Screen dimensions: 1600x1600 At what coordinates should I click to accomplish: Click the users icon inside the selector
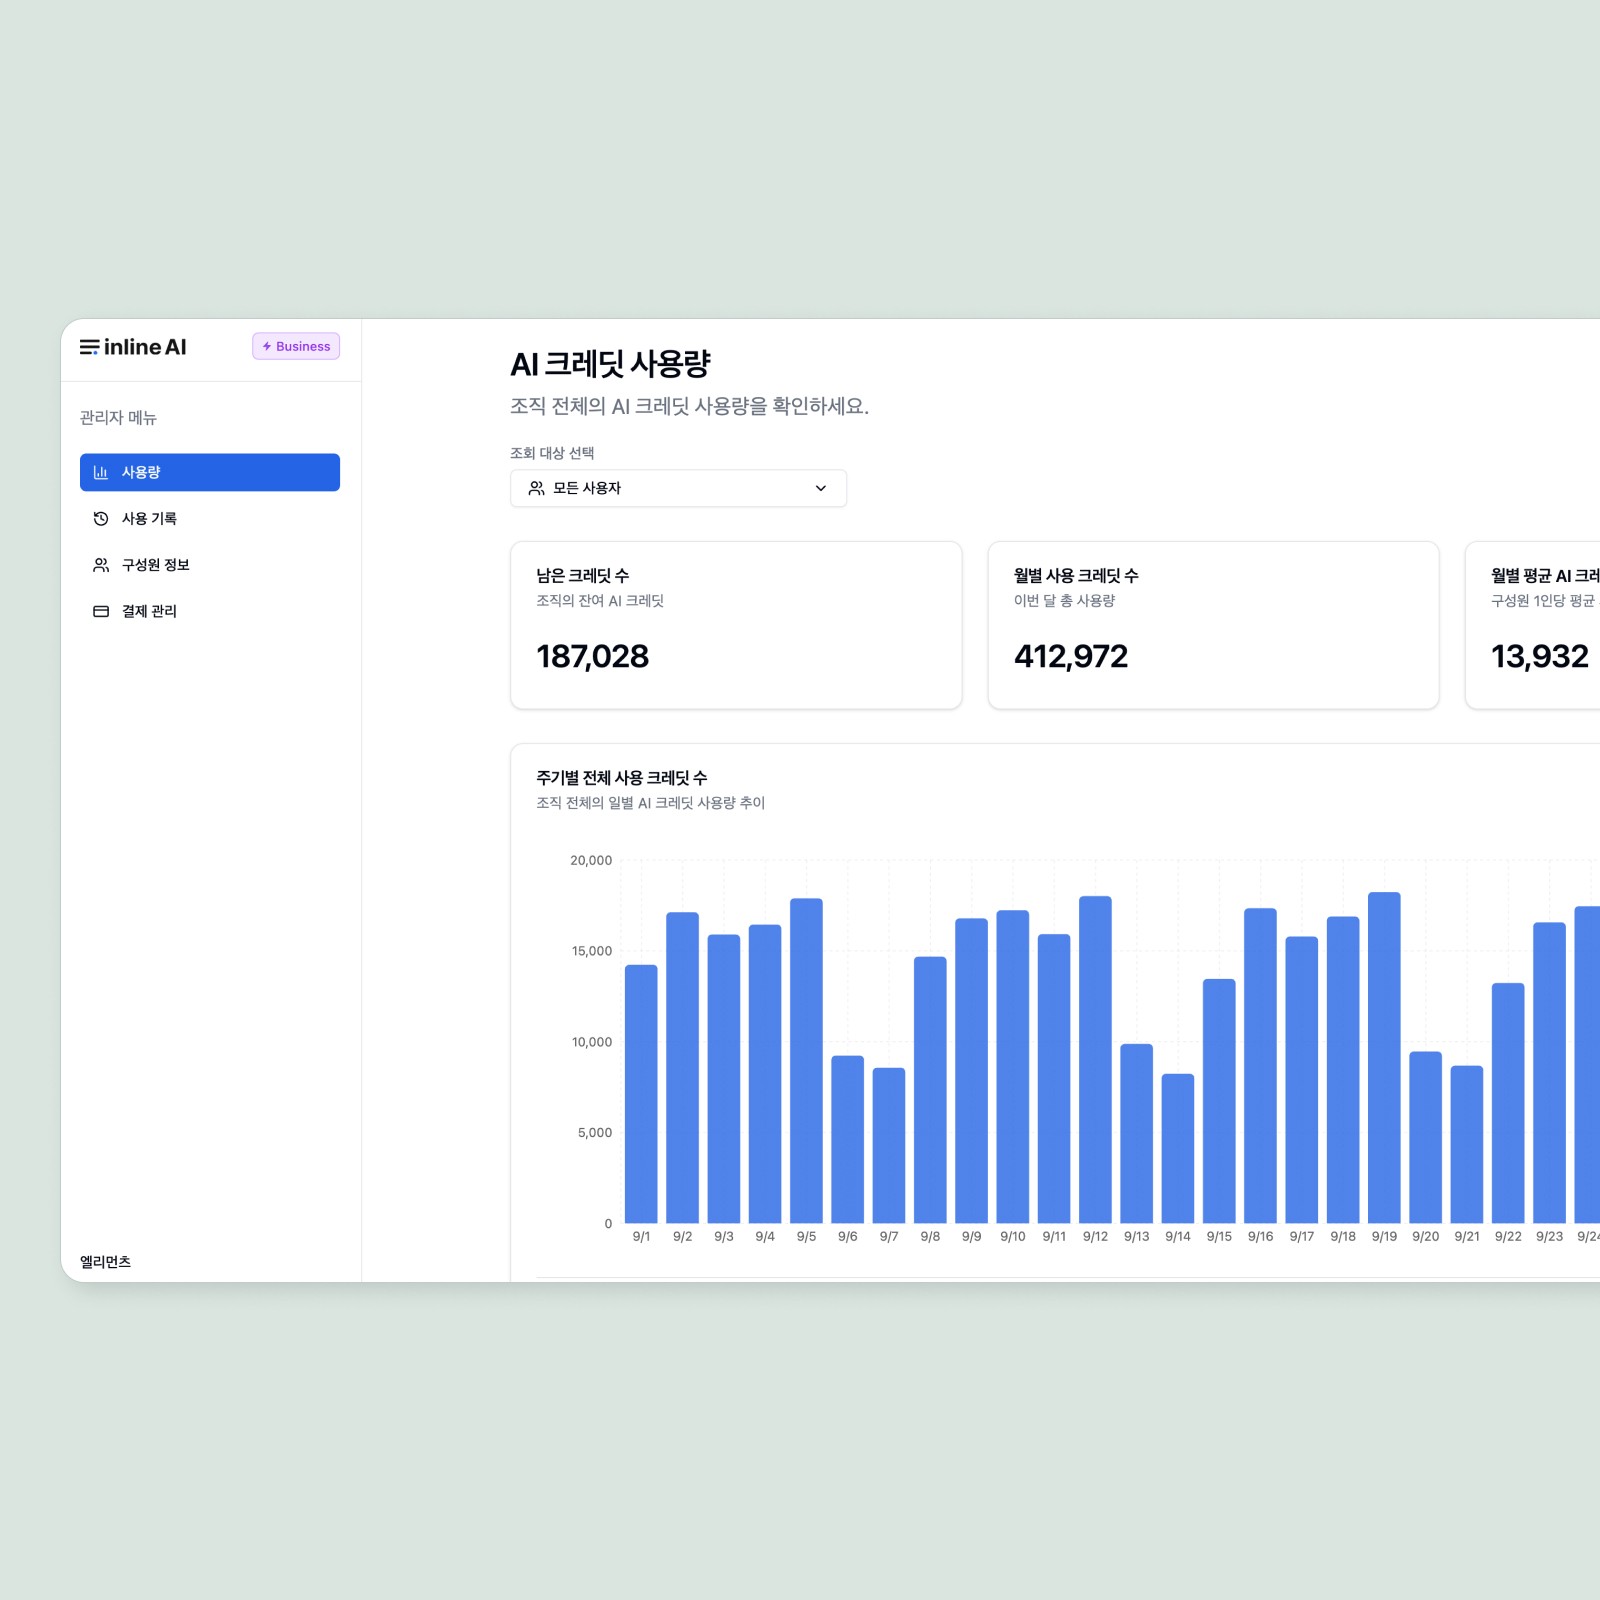click(x=537, y=488)
